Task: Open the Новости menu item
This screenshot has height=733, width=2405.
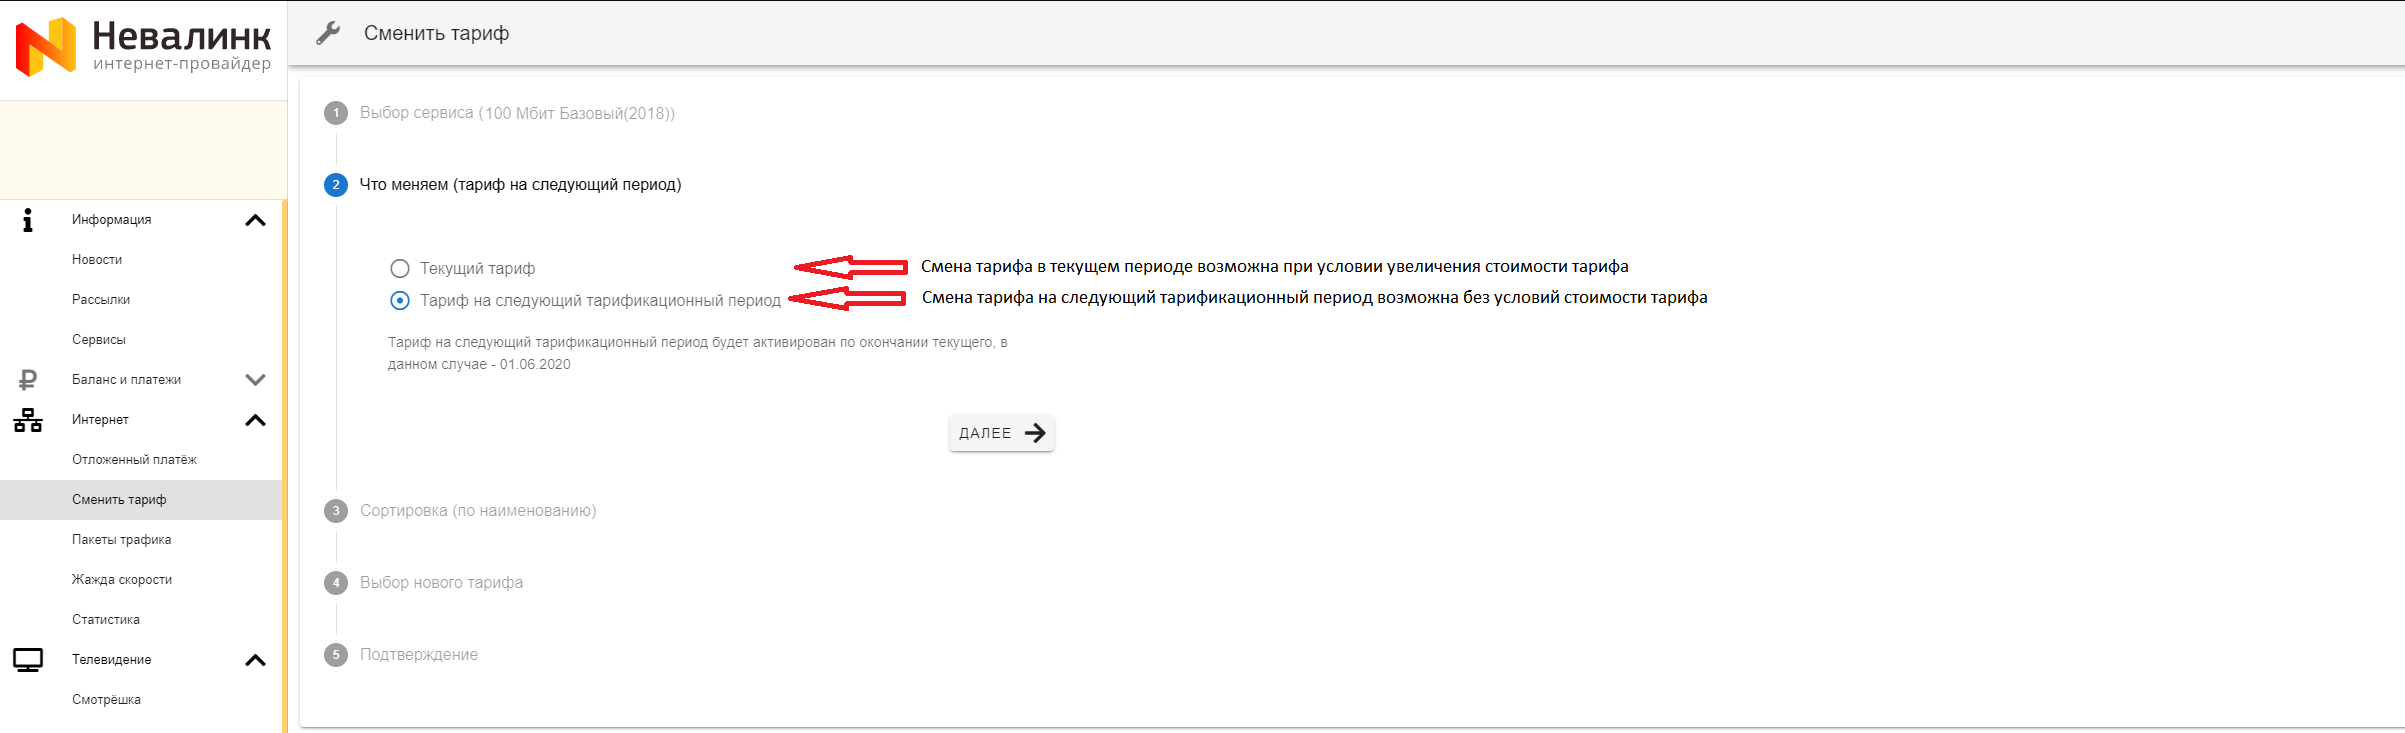Action: pos(97,260)
